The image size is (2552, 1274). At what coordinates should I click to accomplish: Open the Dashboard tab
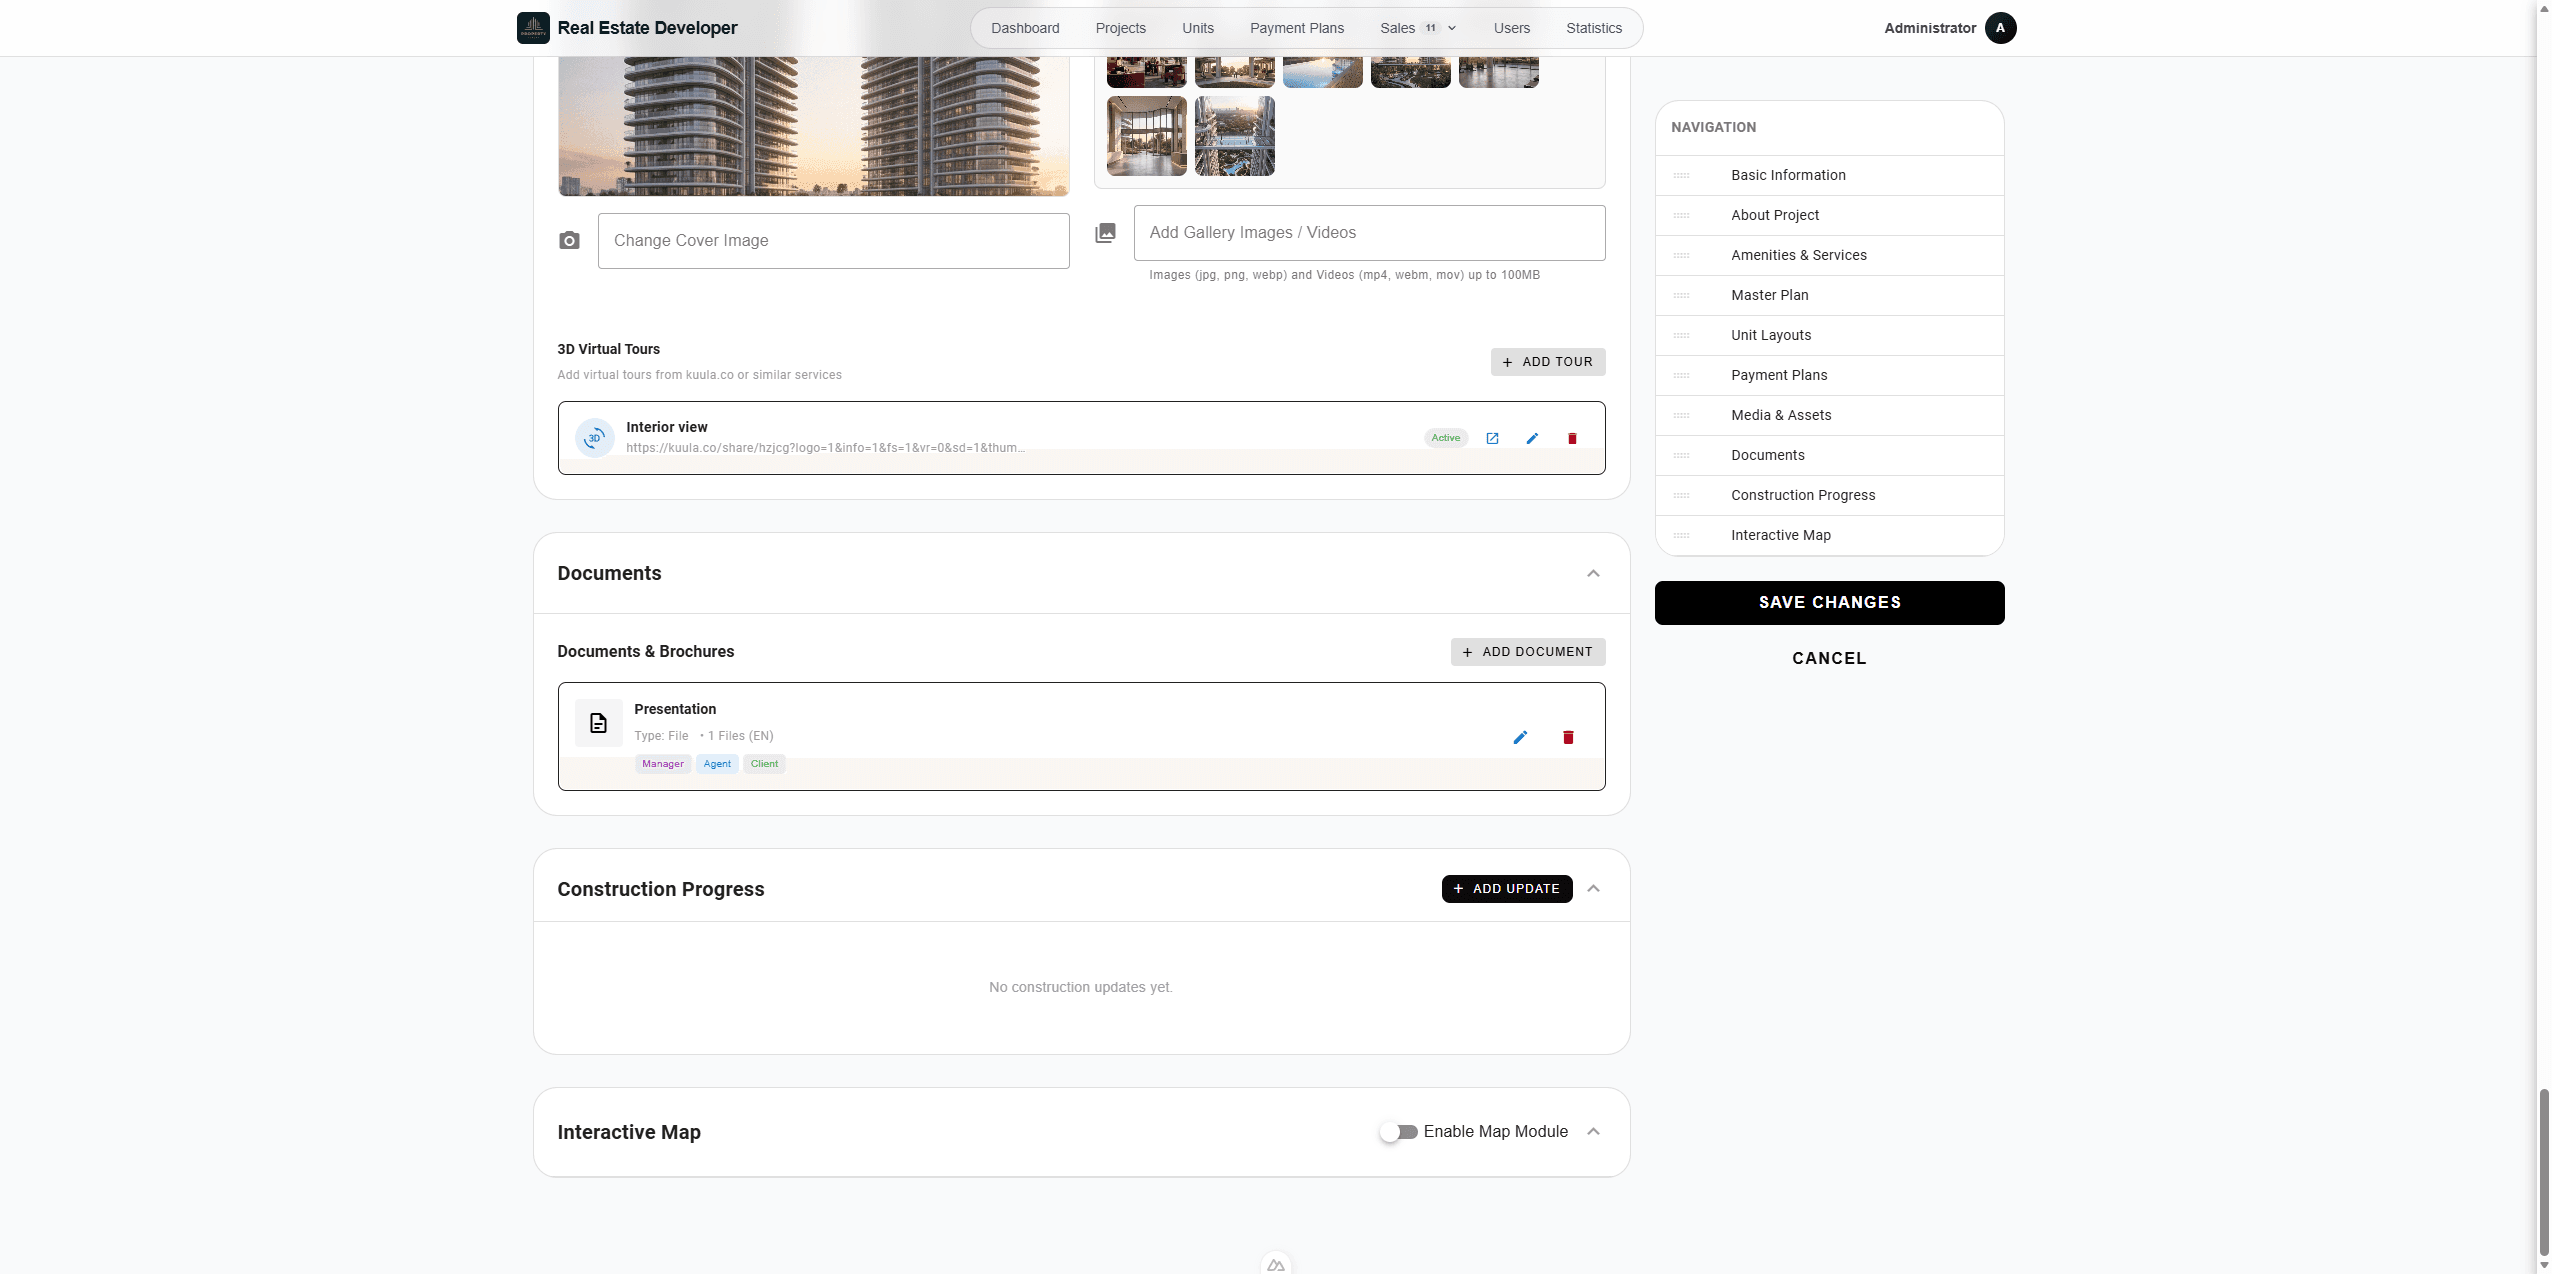click(1025, 28)
